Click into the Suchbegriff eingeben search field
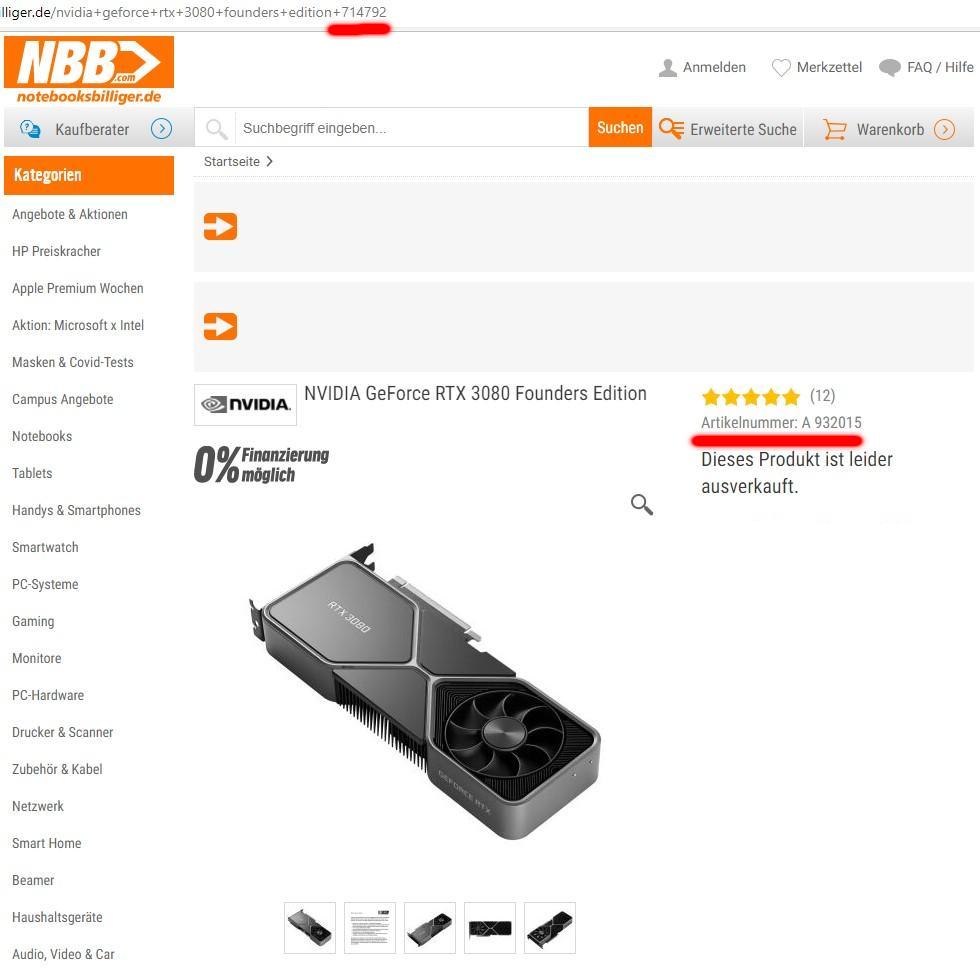The image size is (980, 974). (x=412, y=128)
